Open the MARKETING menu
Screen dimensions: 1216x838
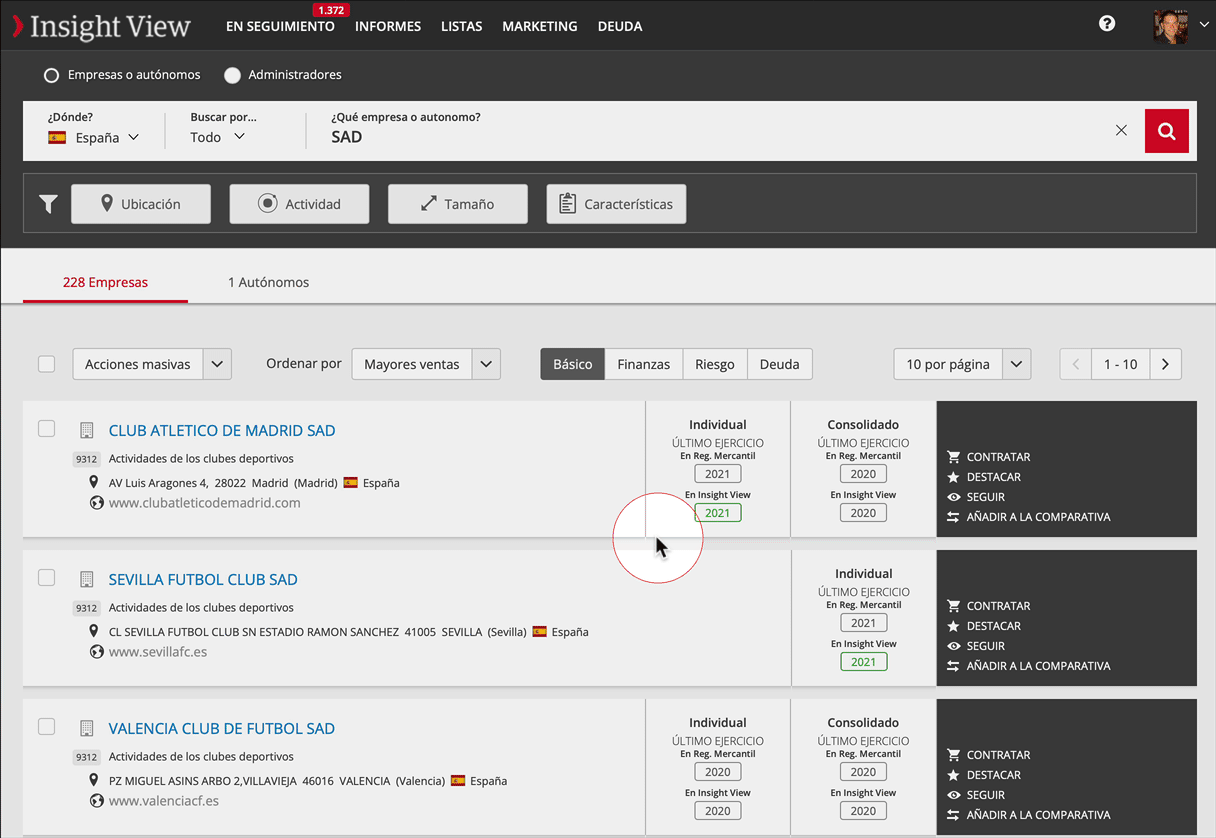click(540, 27)
